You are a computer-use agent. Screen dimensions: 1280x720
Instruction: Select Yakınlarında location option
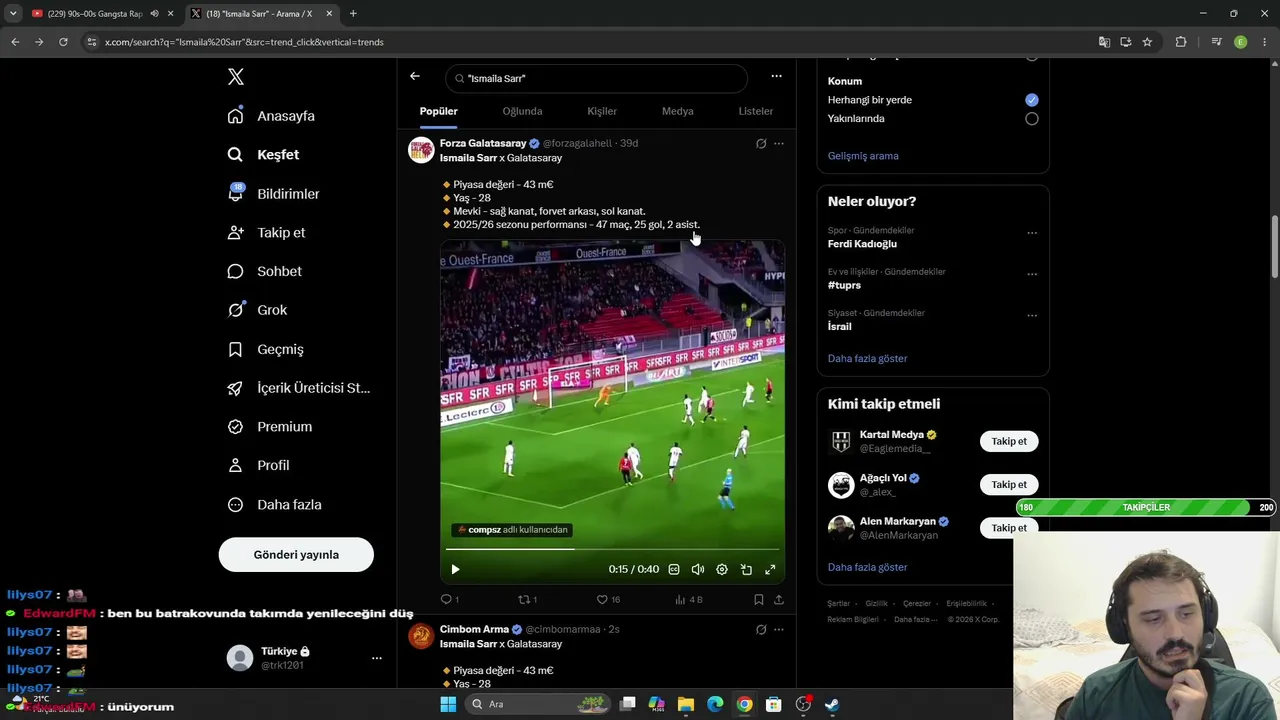click(1032, 119)
